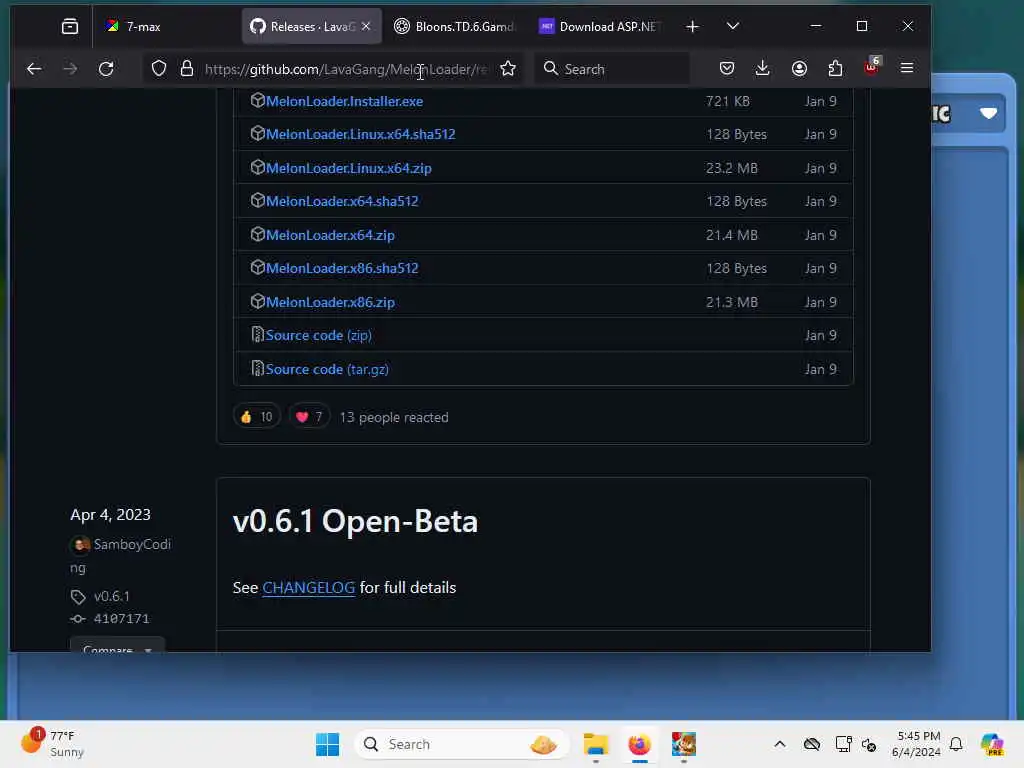
Task: Open SamboyCoding author profile
Action: pyautogui.click(x=120, y=556)
